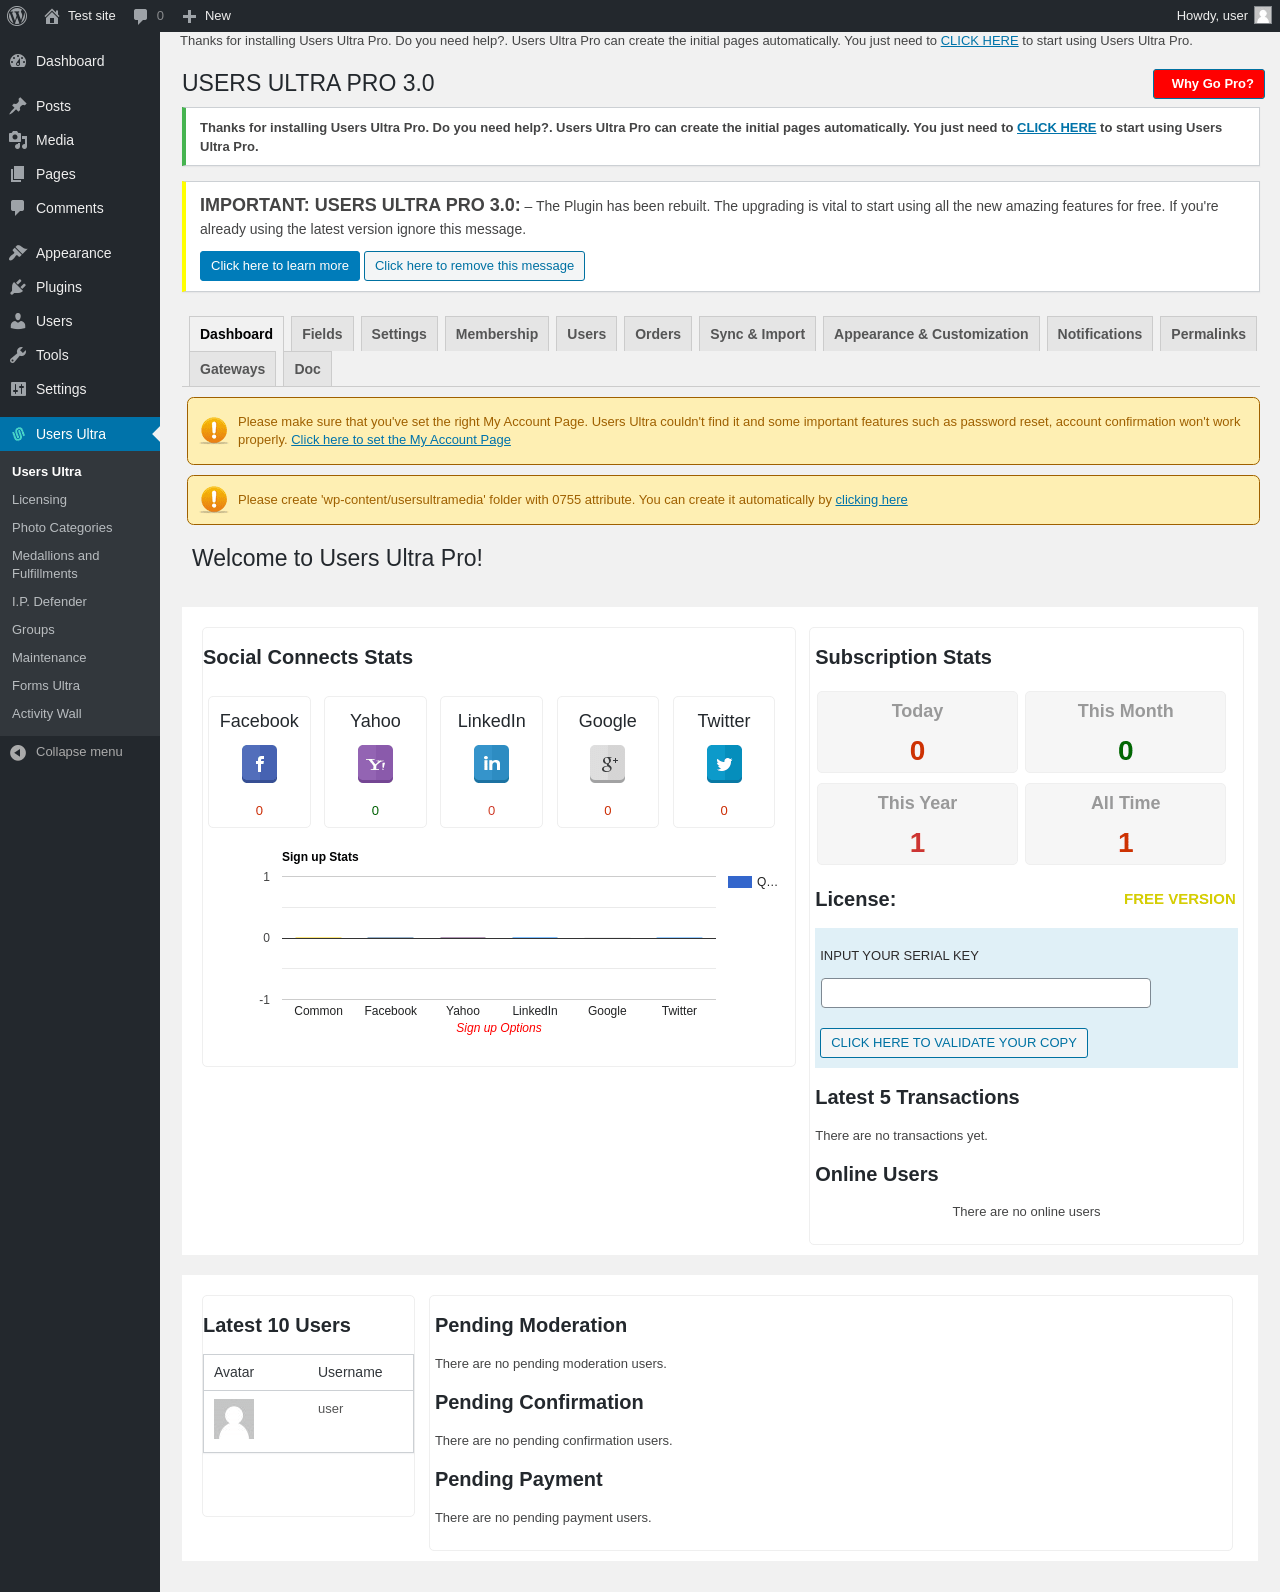Click the New plus icon in admin bar
1280x1592 pixels.
click(x=189, y=16)
